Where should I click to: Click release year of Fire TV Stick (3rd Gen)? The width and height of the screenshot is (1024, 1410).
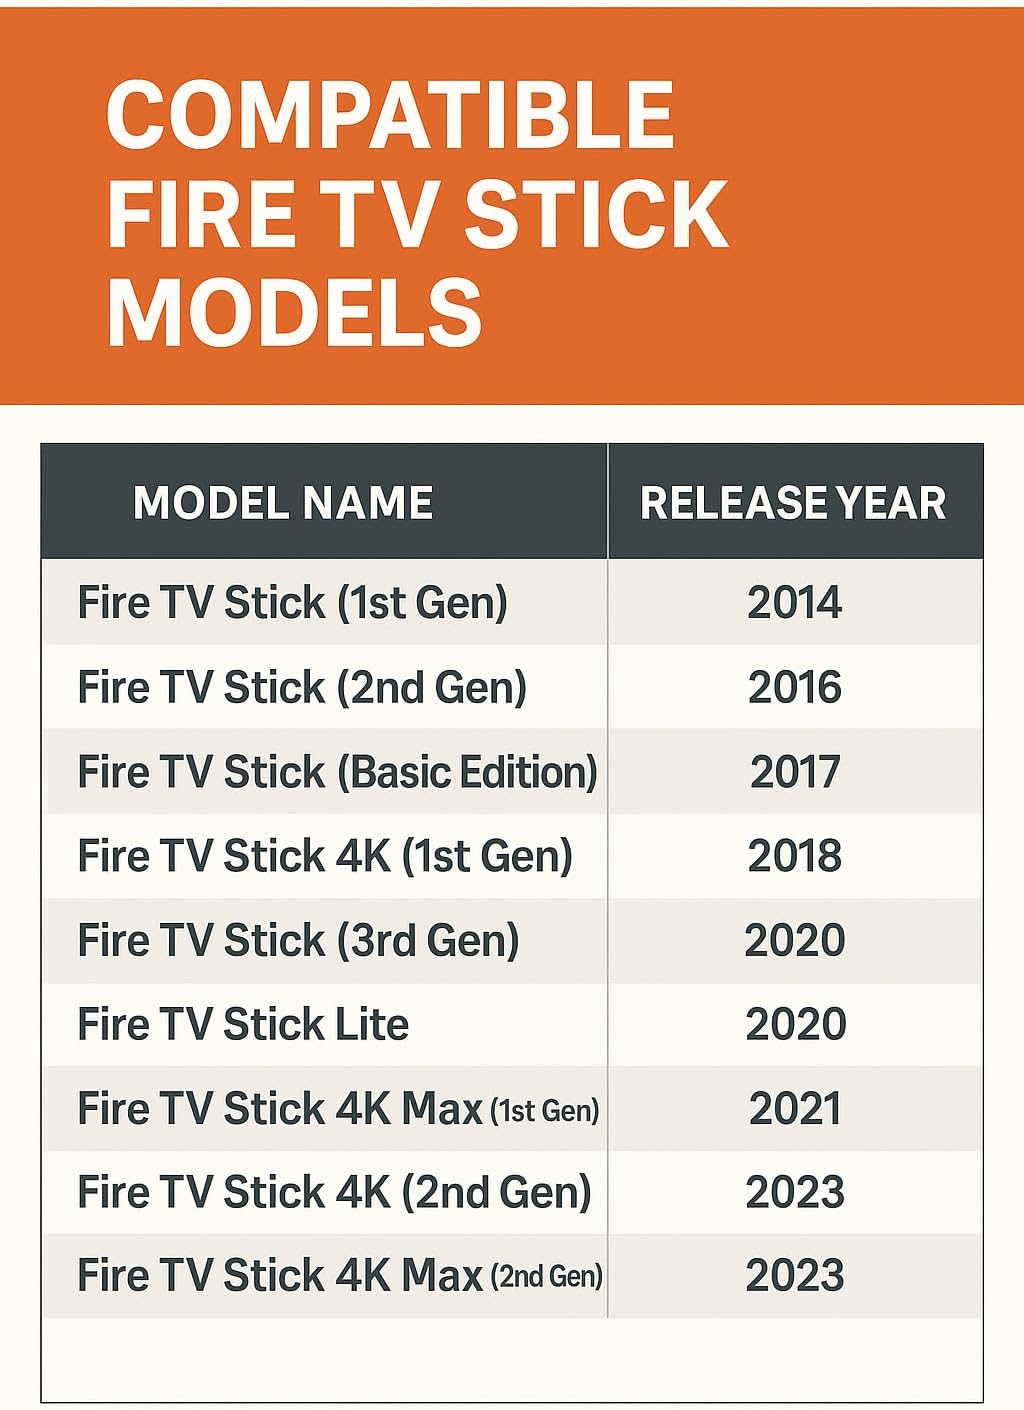(795, 940)
